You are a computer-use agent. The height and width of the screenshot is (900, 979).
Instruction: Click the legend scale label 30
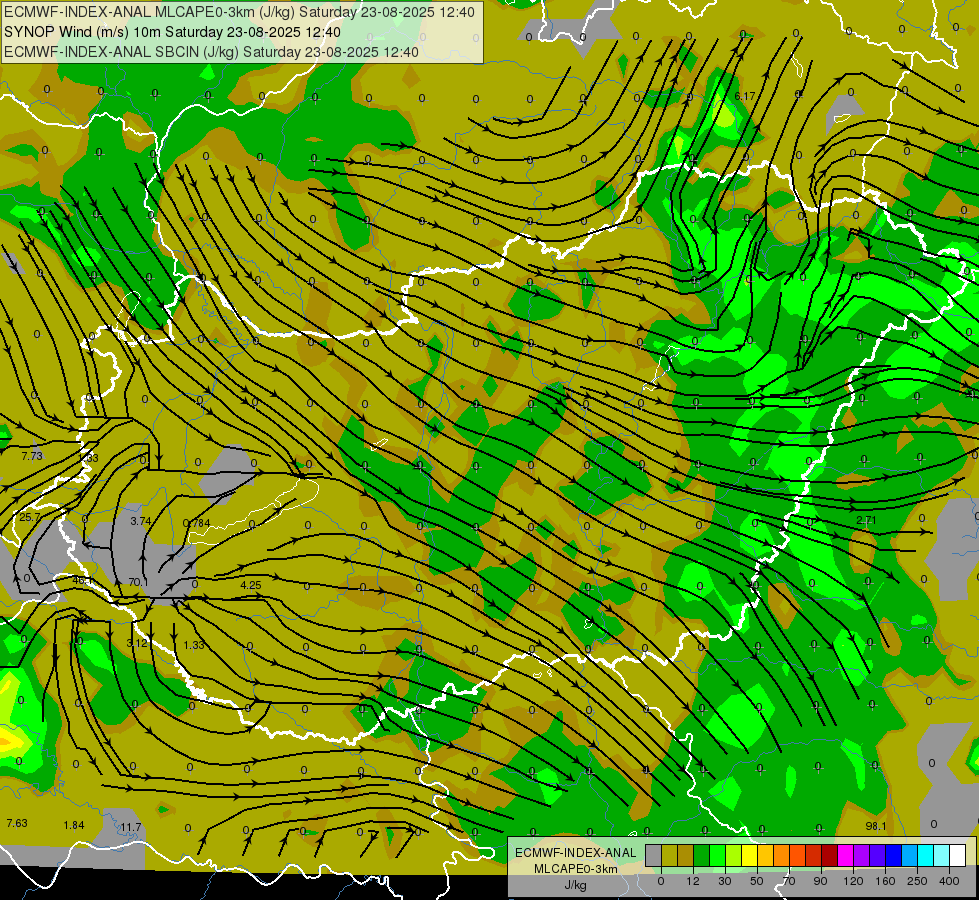pyautogui.click(x=725, y=881)
